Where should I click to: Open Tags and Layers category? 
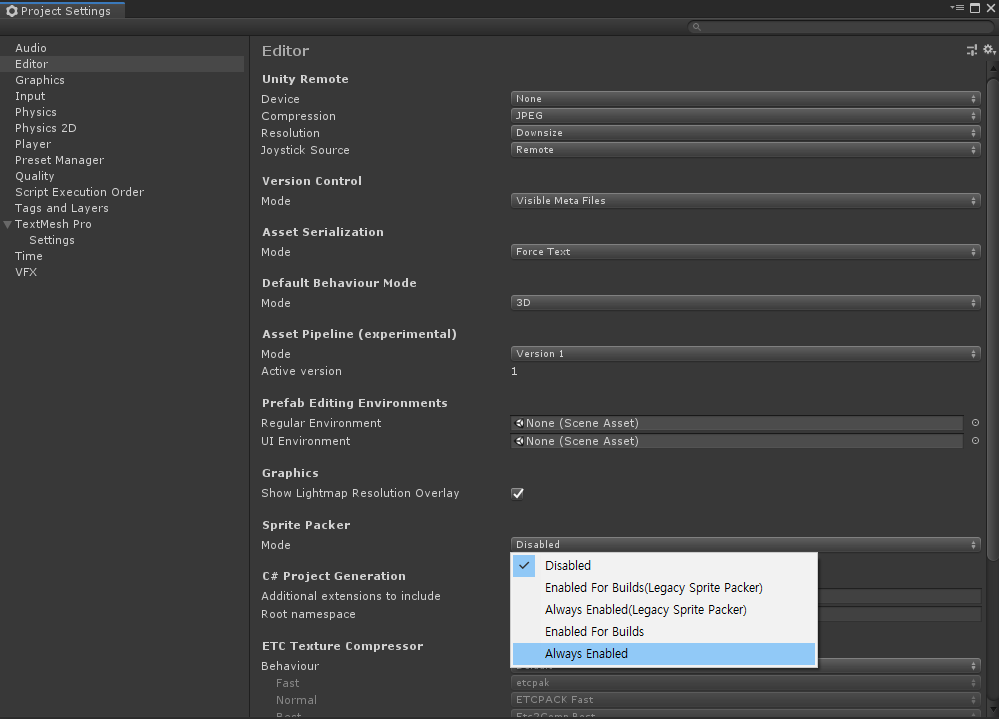pyautogui.click(x=122, y=208)
